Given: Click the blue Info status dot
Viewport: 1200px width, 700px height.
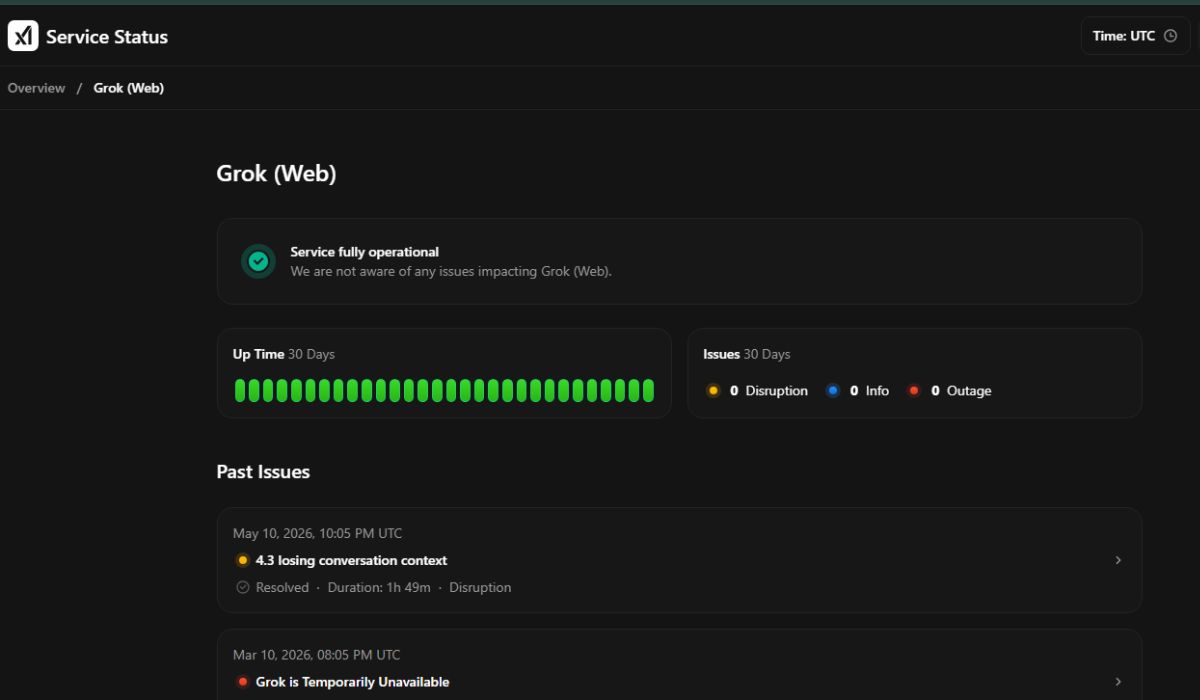Looking at the screenshot, I should click(x=833, y=391).
